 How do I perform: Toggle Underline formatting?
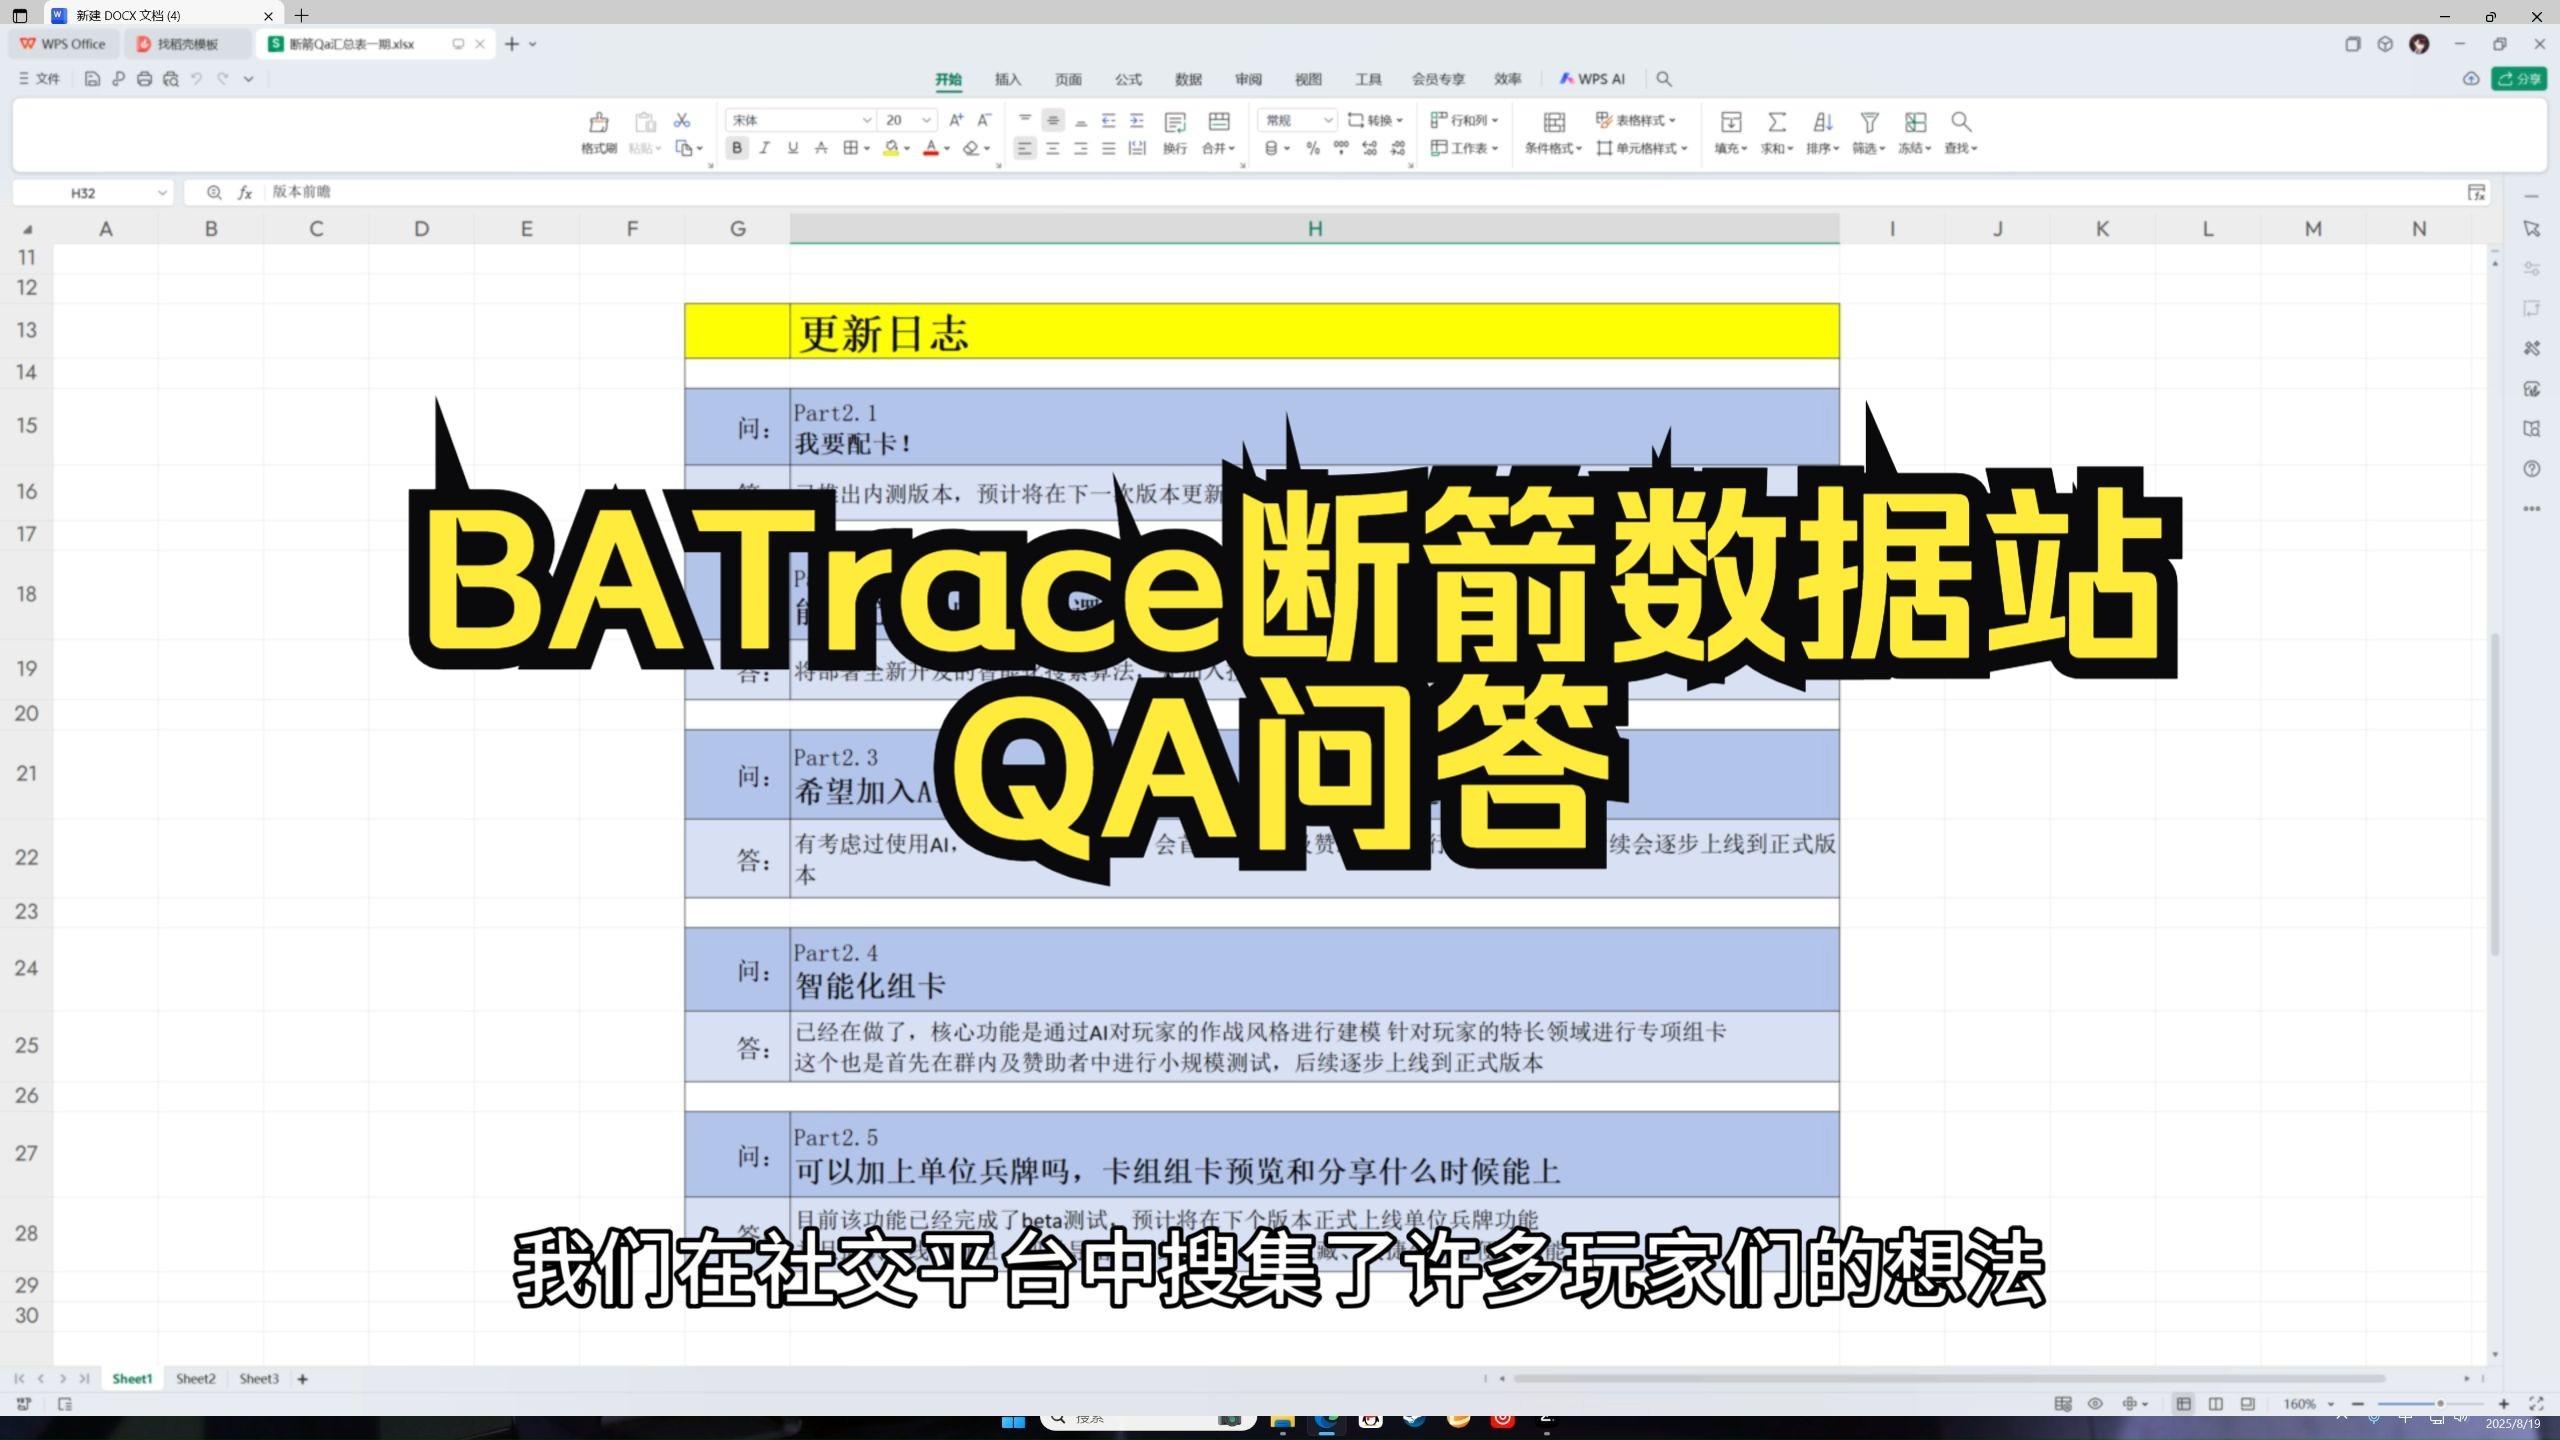[793, 148]
